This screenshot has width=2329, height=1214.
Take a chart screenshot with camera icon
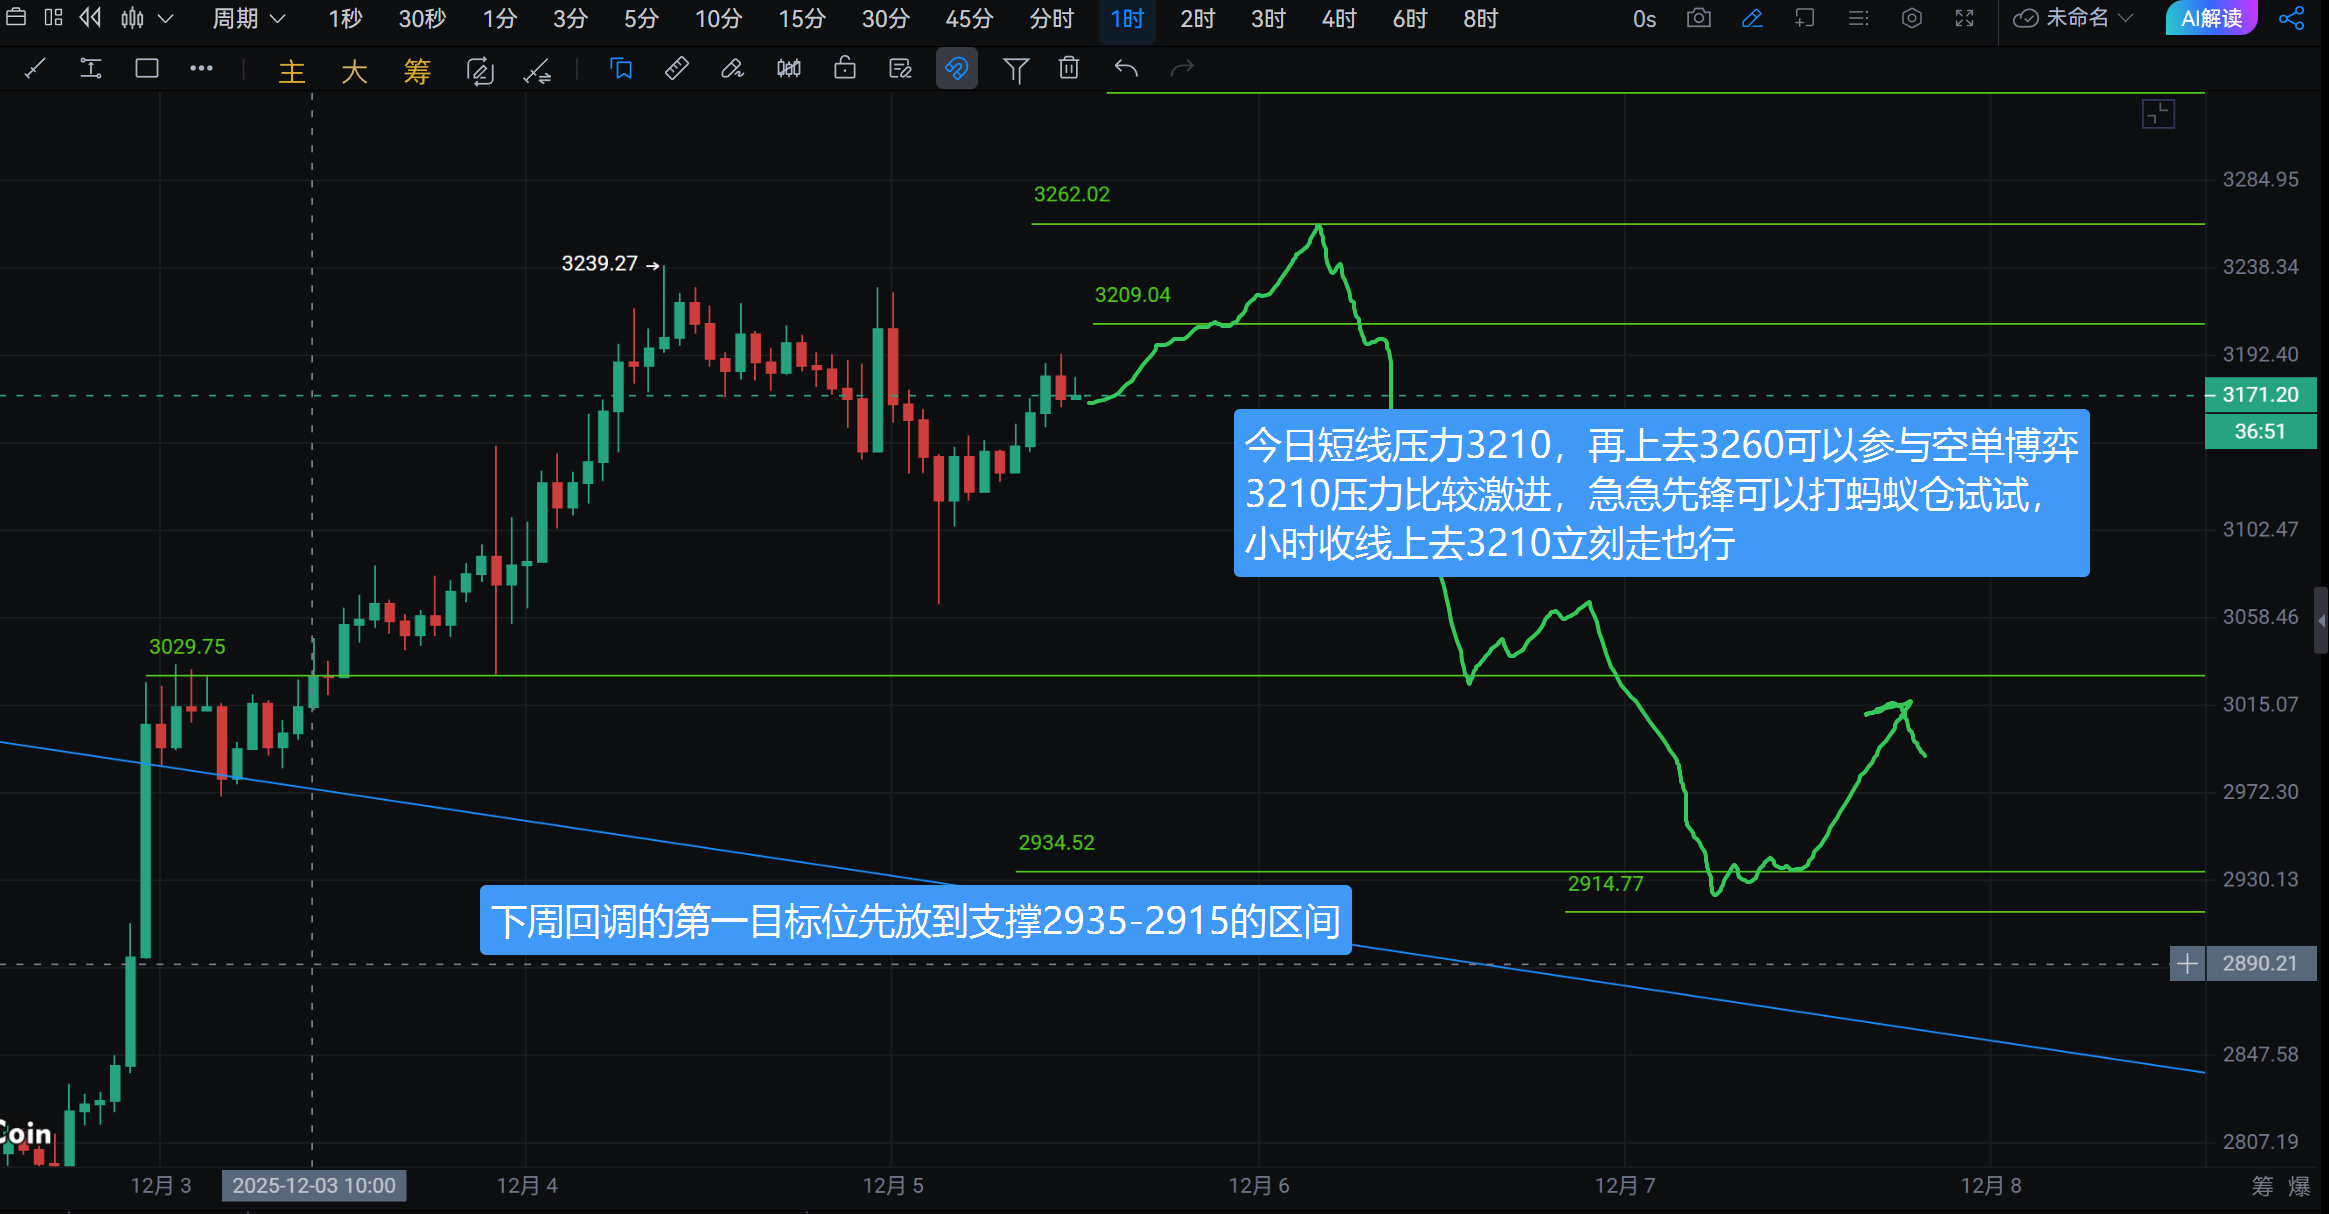pyautogui.click(x=1698, y=19)
